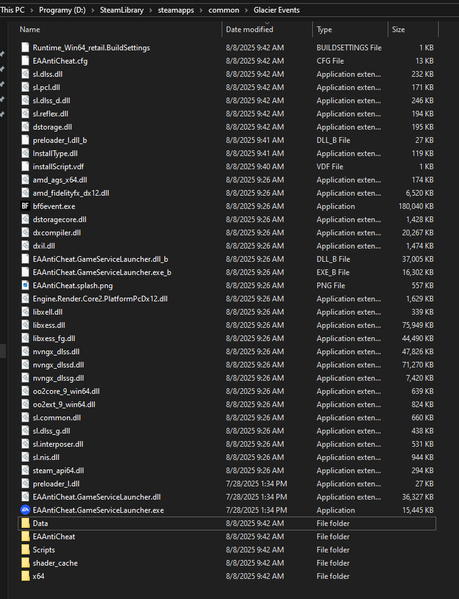Expand breadcrumb chevron after steamapps
Image resolution: width=459 pixels, height=599 pixels.
(x=201, y=10)
